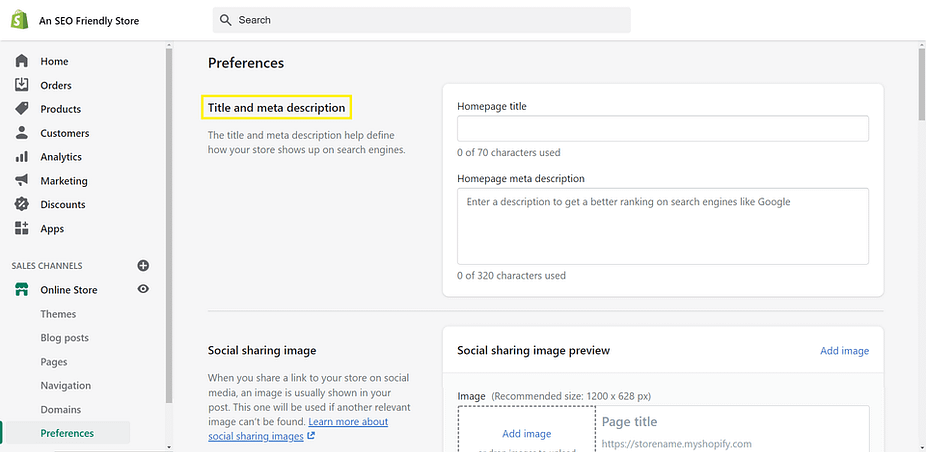Add a sales channel with plus icon
Image resolution: width=926 pixels, height=452 pixels.
[x=143, y=265]
